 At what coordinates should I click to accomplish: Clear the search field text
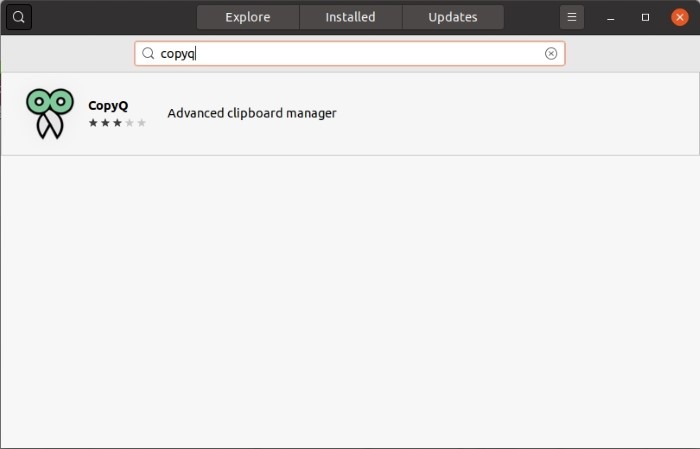(551, 54)
